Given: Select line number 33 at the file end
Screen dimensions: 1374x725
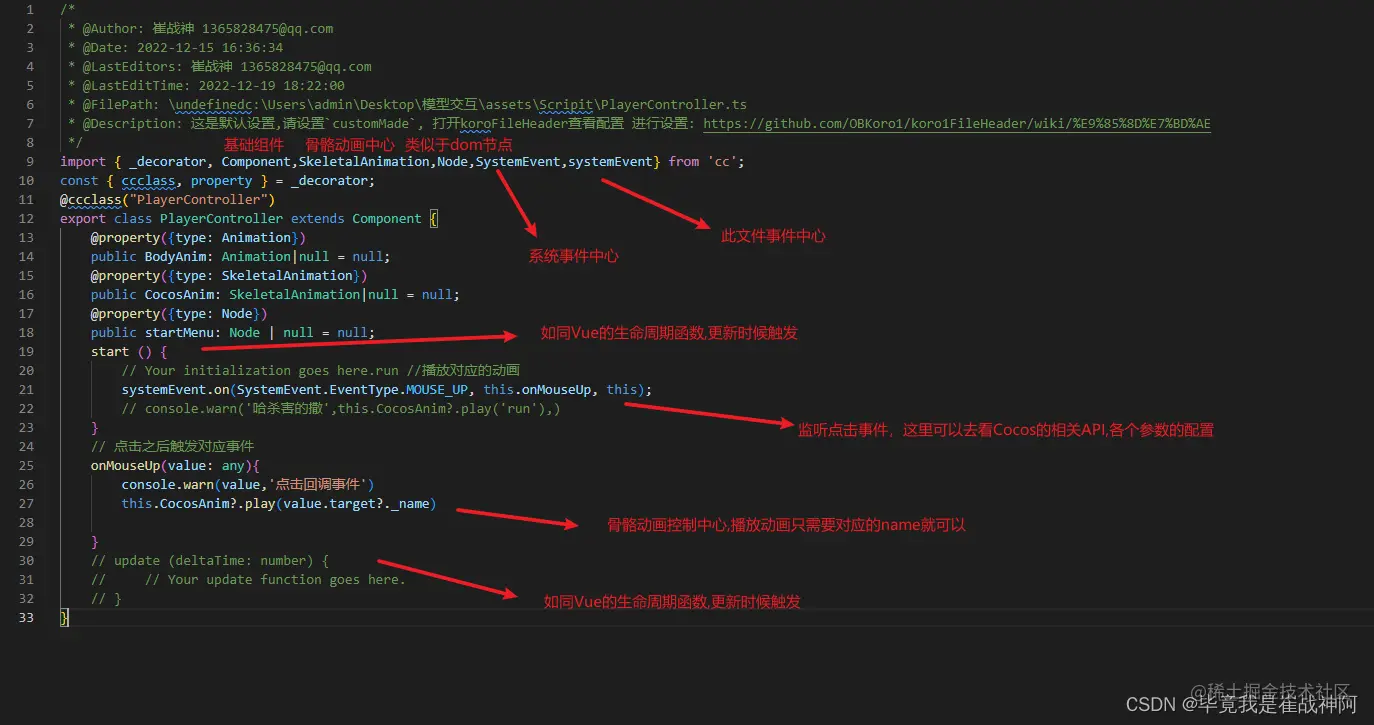Looking at the screenshot, I should pyautogui.click(x=27, y=618).
